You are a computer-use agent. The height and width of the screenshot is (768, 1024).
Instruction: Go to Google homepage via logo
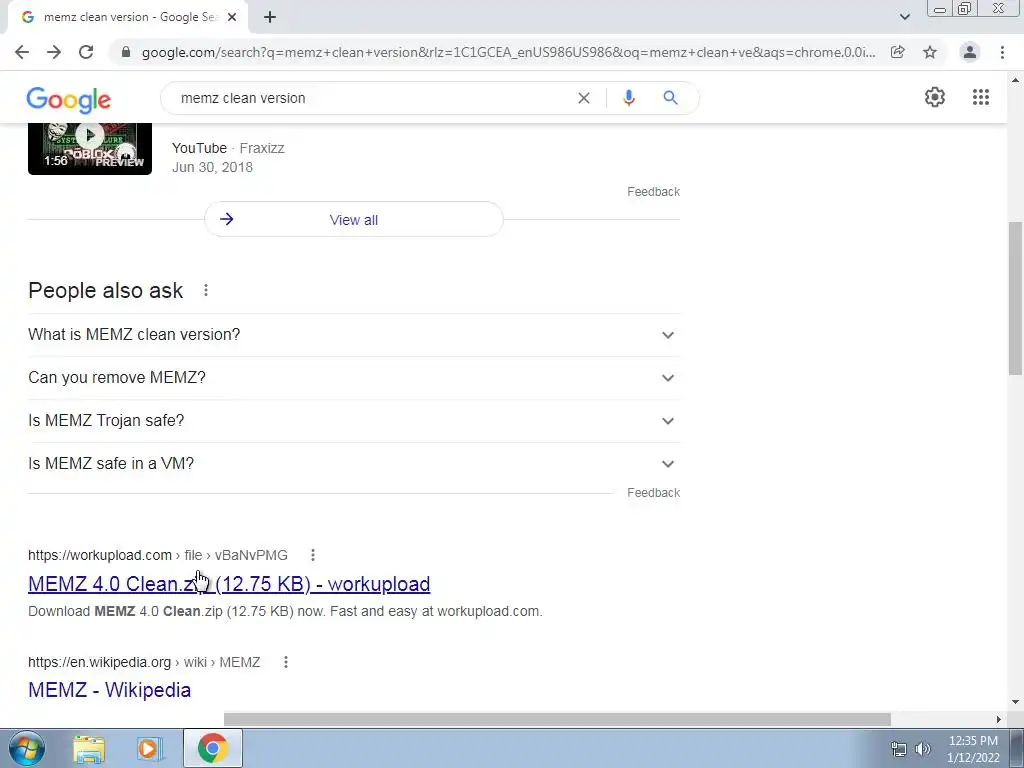pos(69,99)
